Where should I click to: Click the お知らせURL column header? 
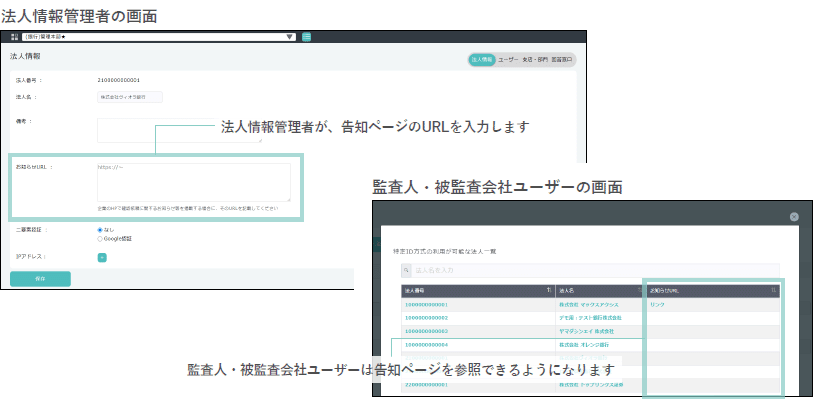tap(713, 291)
